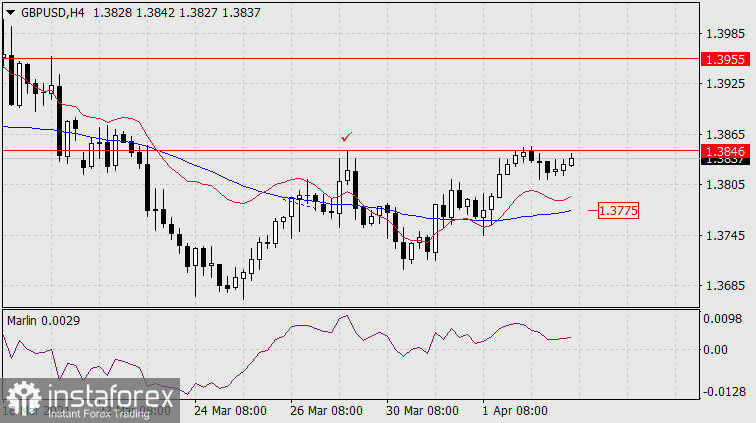
Task: Click the 30 Mar 08:00 time label
Action: pos(424,411)
